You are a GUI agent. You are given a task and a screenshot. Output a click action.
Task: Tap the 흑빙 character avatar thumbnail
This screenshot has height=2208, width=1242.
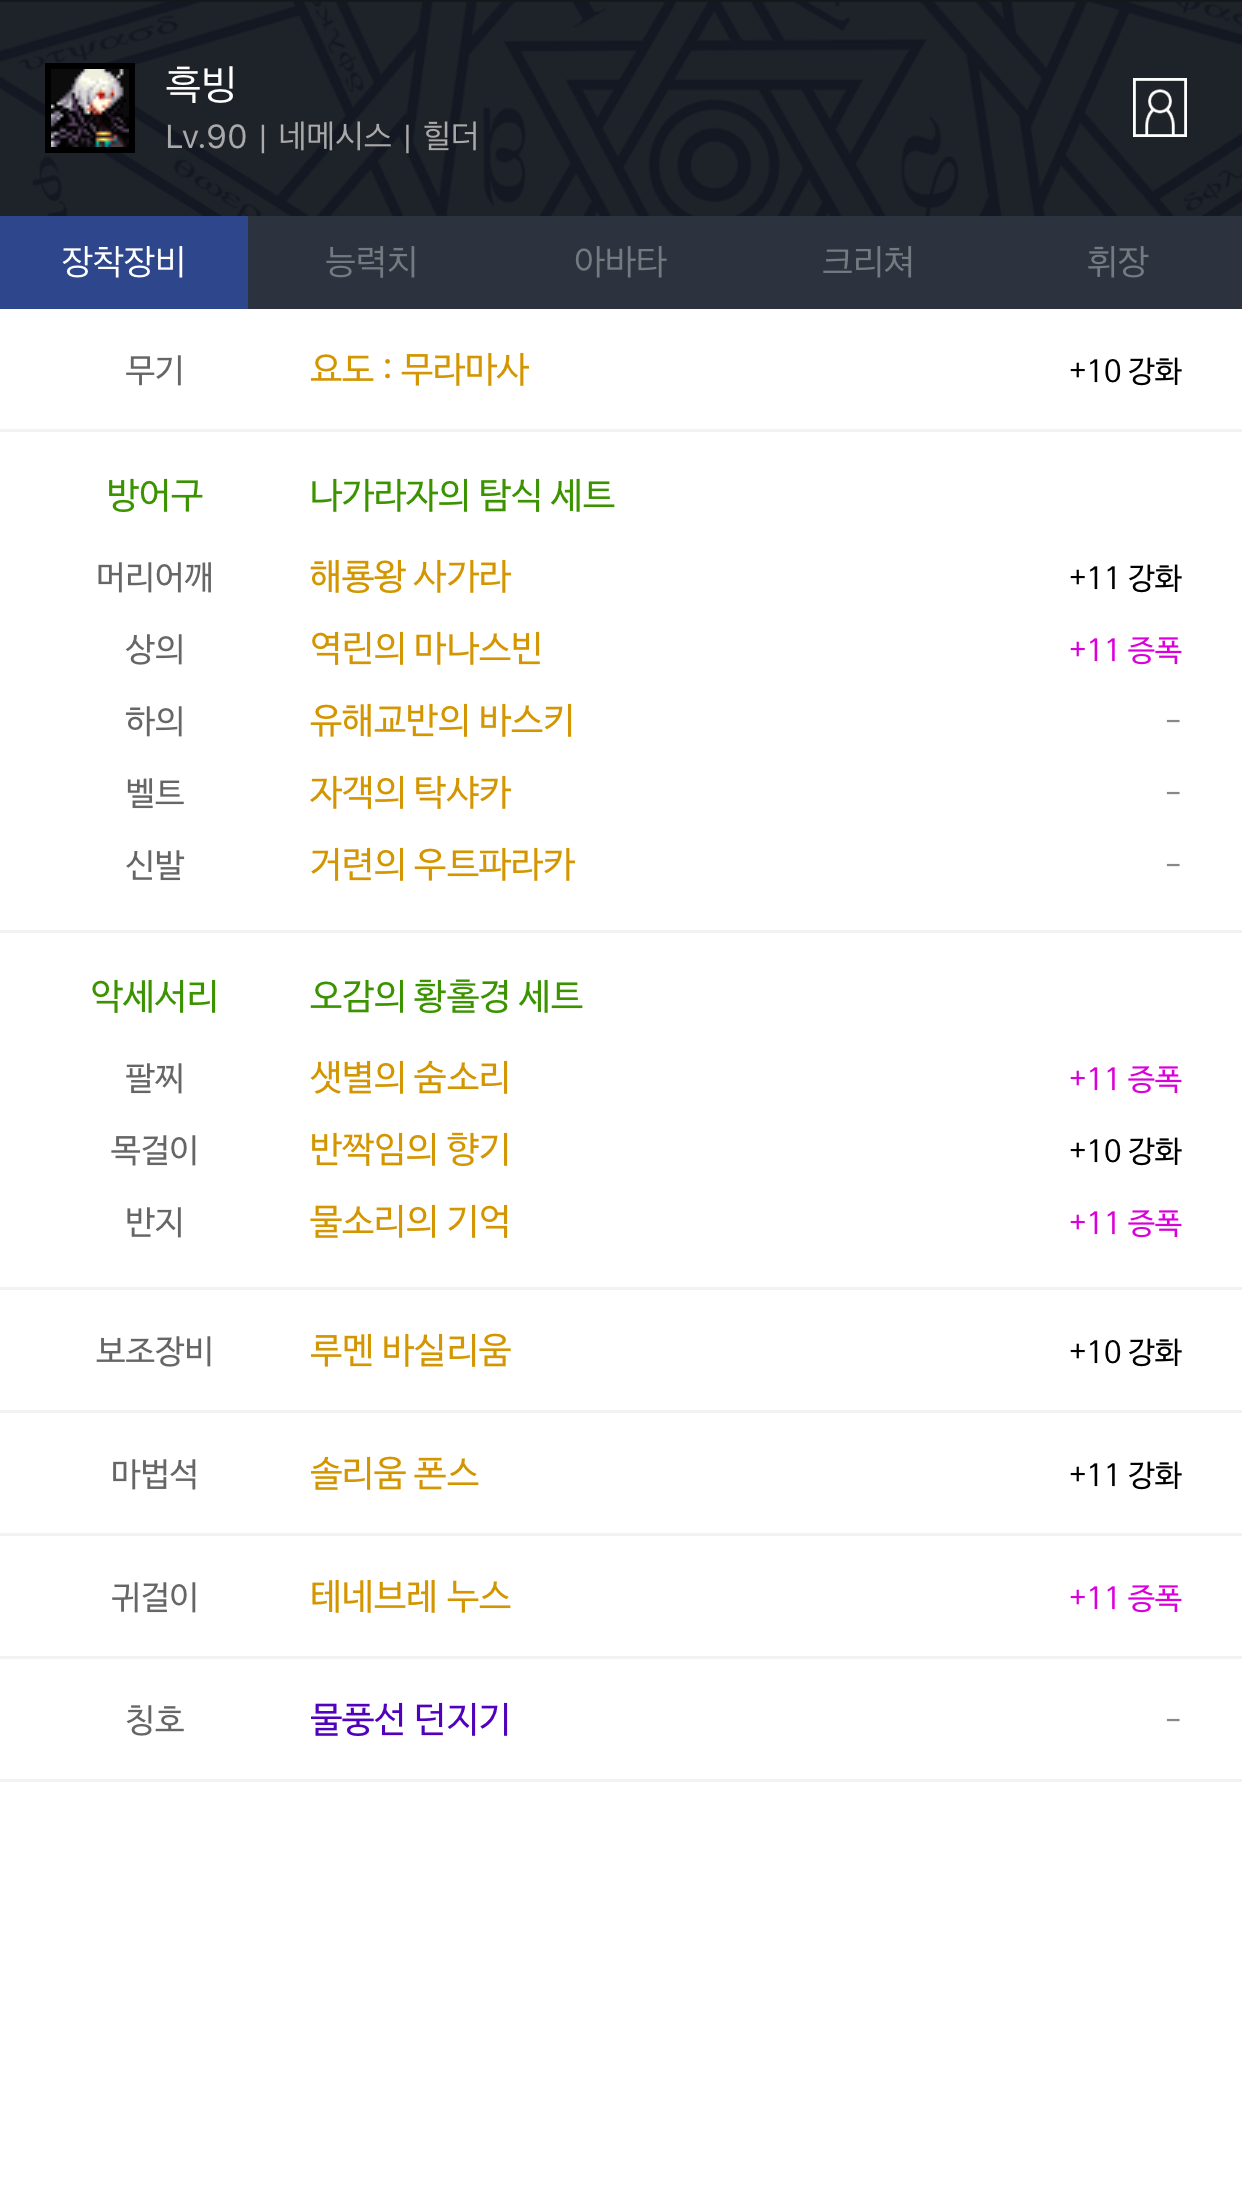[x=90, y=108]
